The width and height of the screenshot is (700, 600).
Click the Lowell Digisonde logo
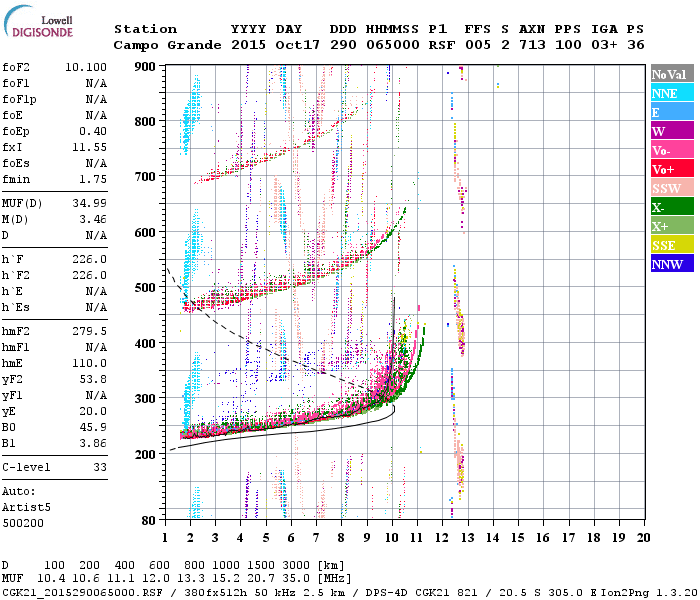[x=38, y=21]
